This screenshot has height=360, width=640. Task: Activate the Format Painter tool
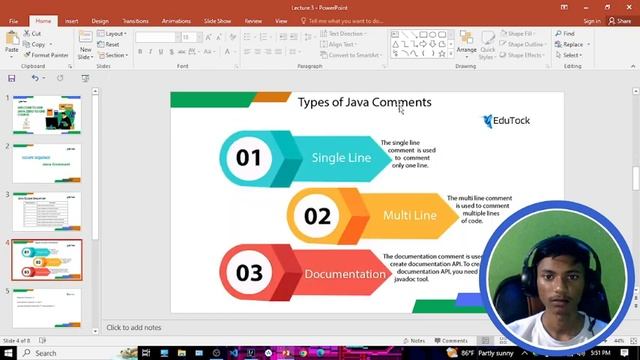point(46,55)
